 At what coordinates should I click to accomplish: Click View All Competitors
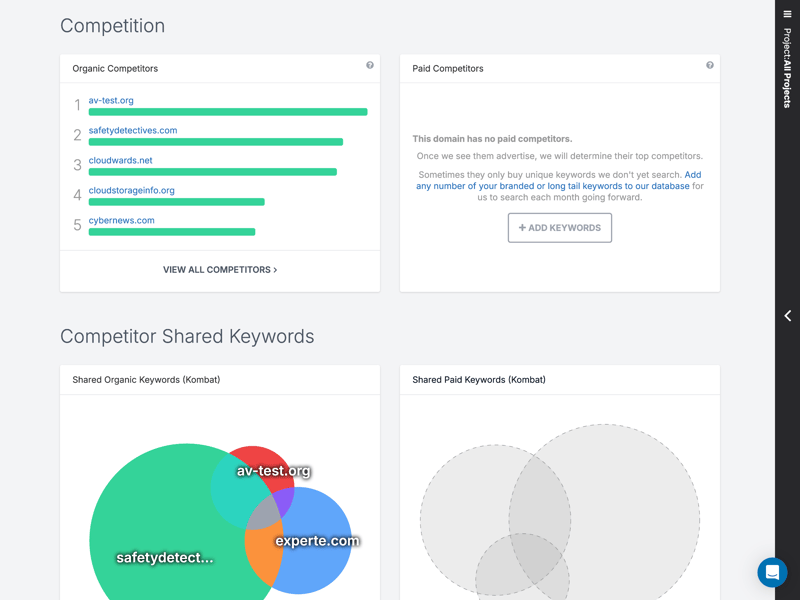[220, 270]
